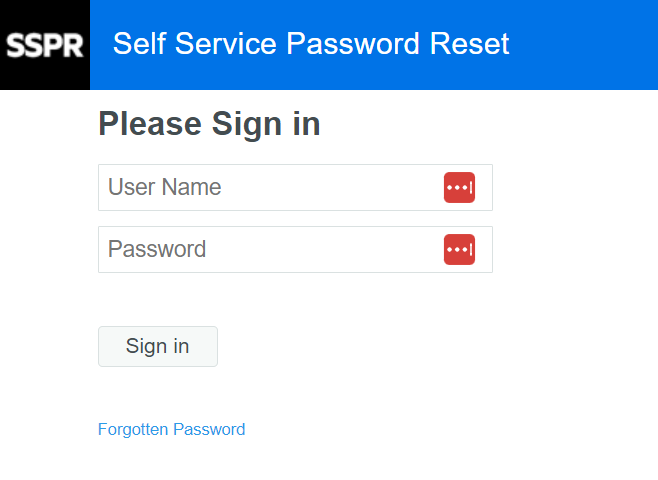Image resolution: width=658 pixels, height=480 pixels.
Task: Click the Sign in button
Action: point(158,347)
